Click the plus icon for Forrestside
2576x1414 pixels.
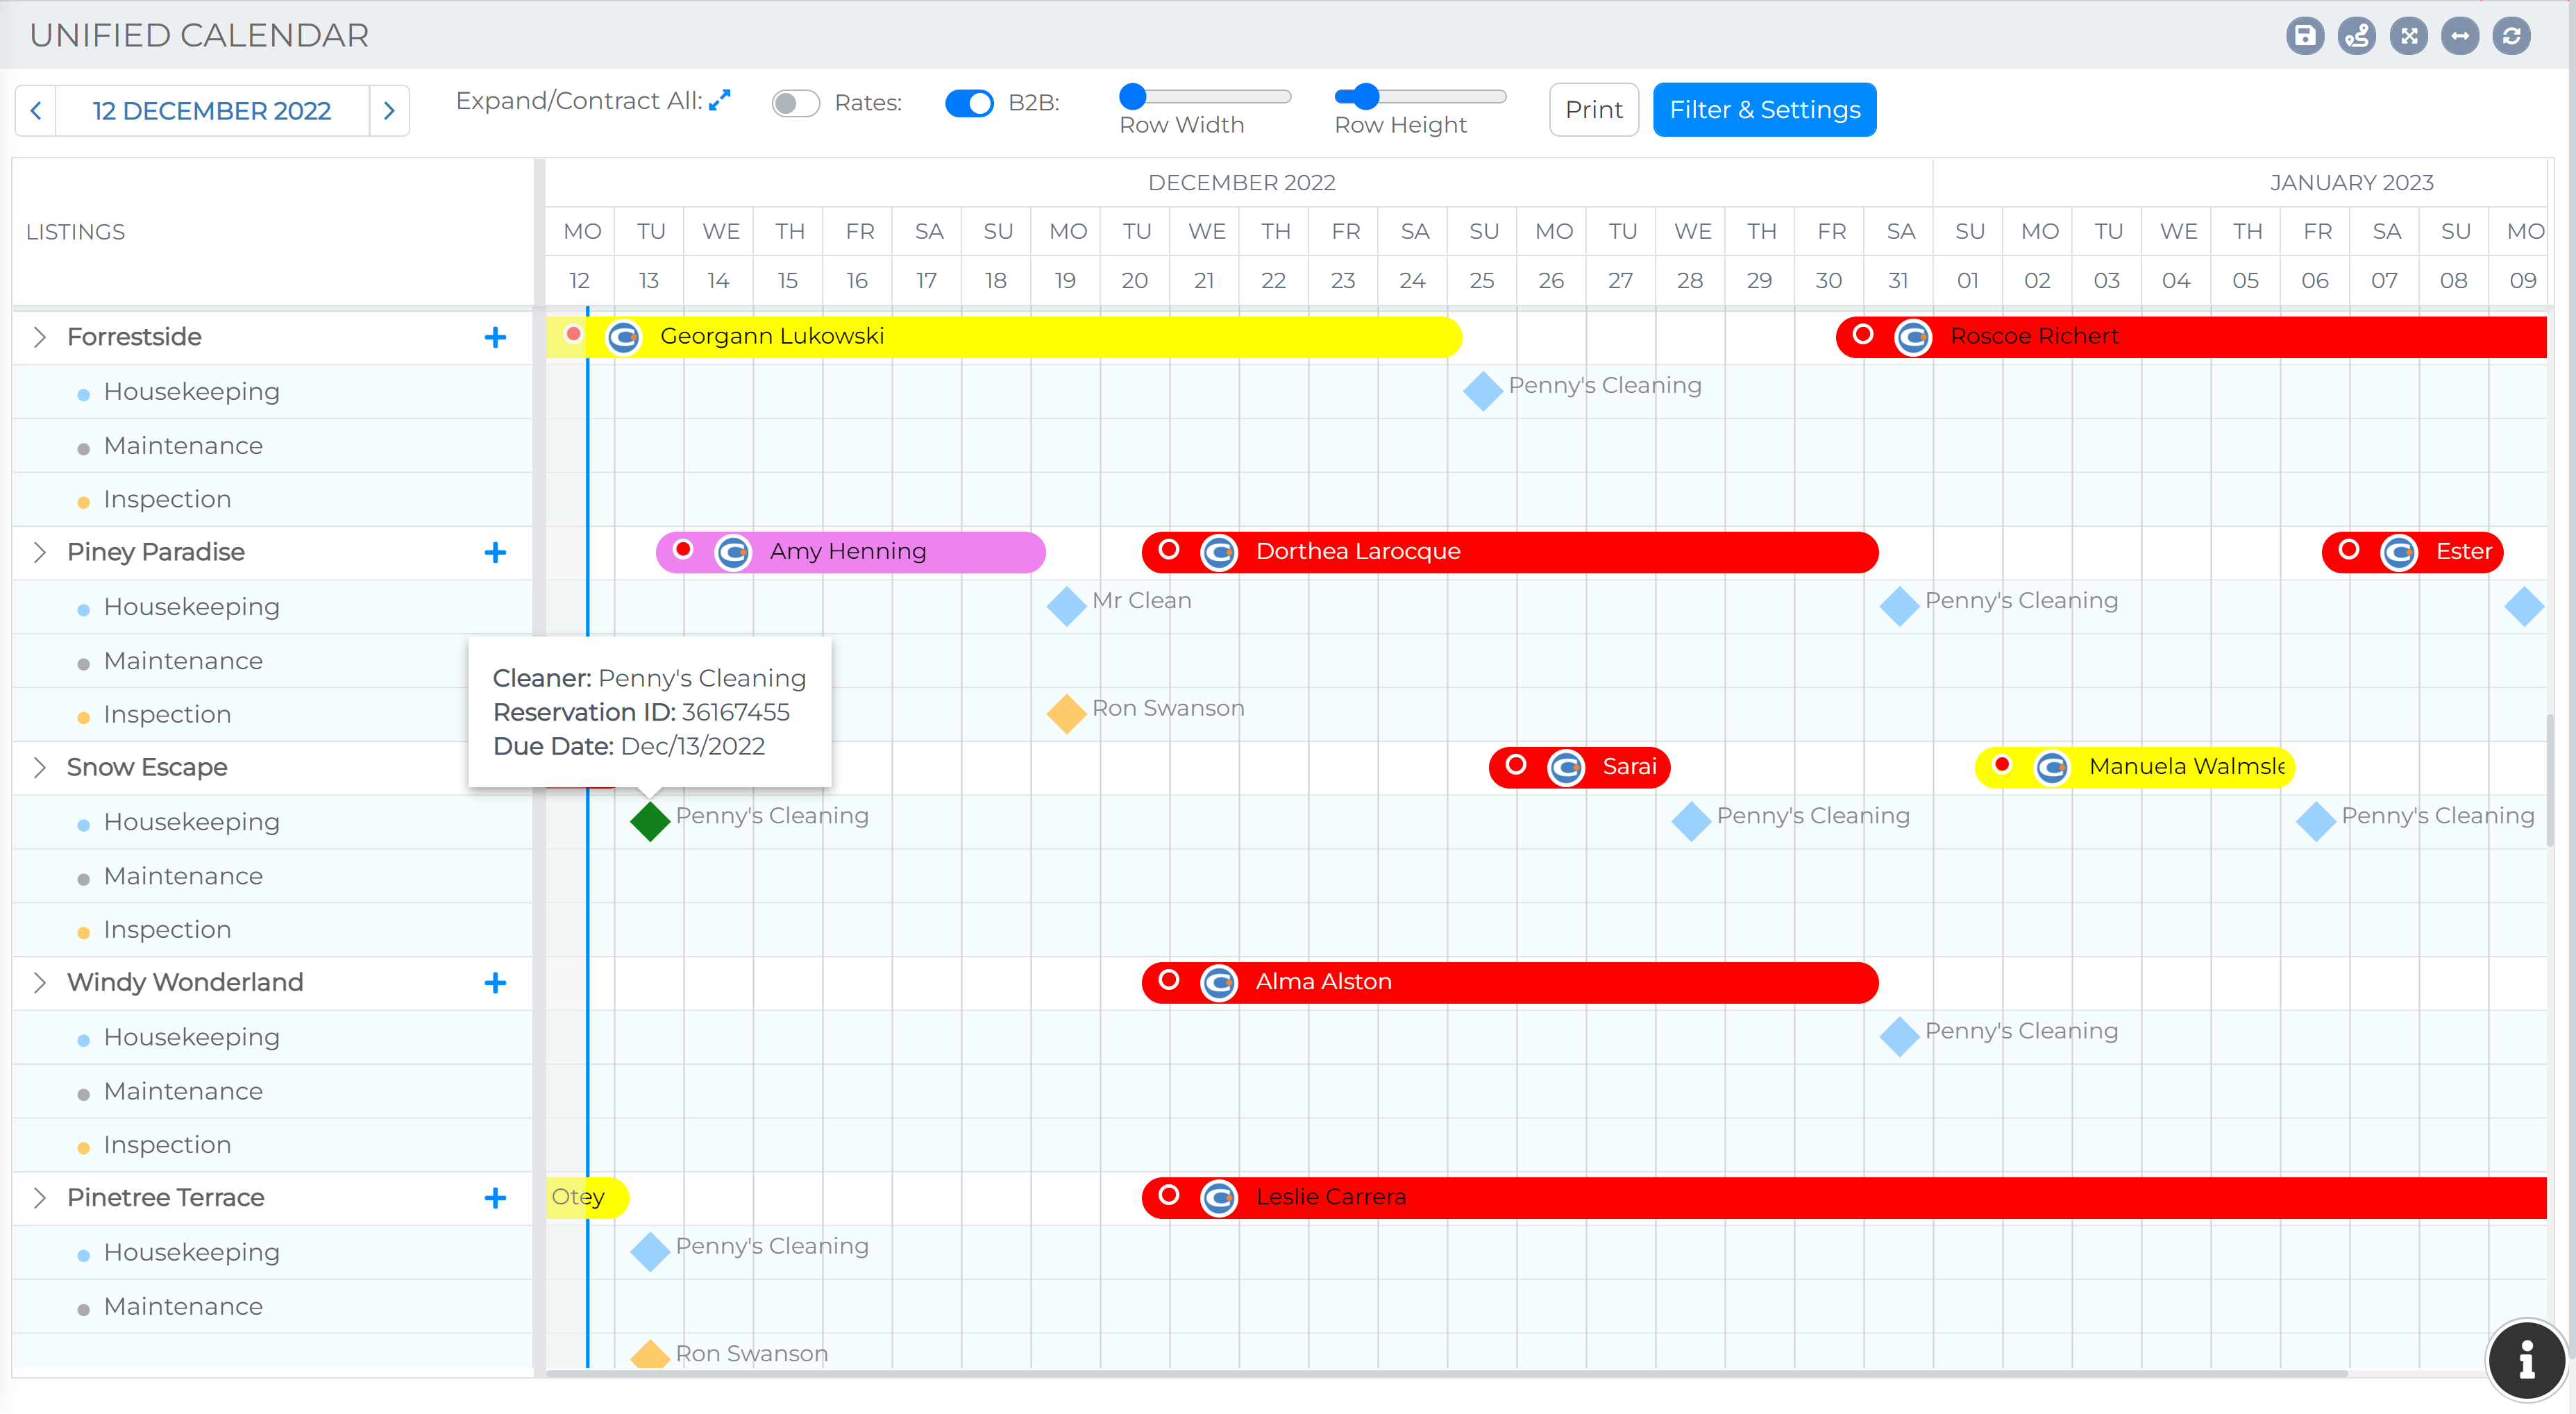point(495,338)
